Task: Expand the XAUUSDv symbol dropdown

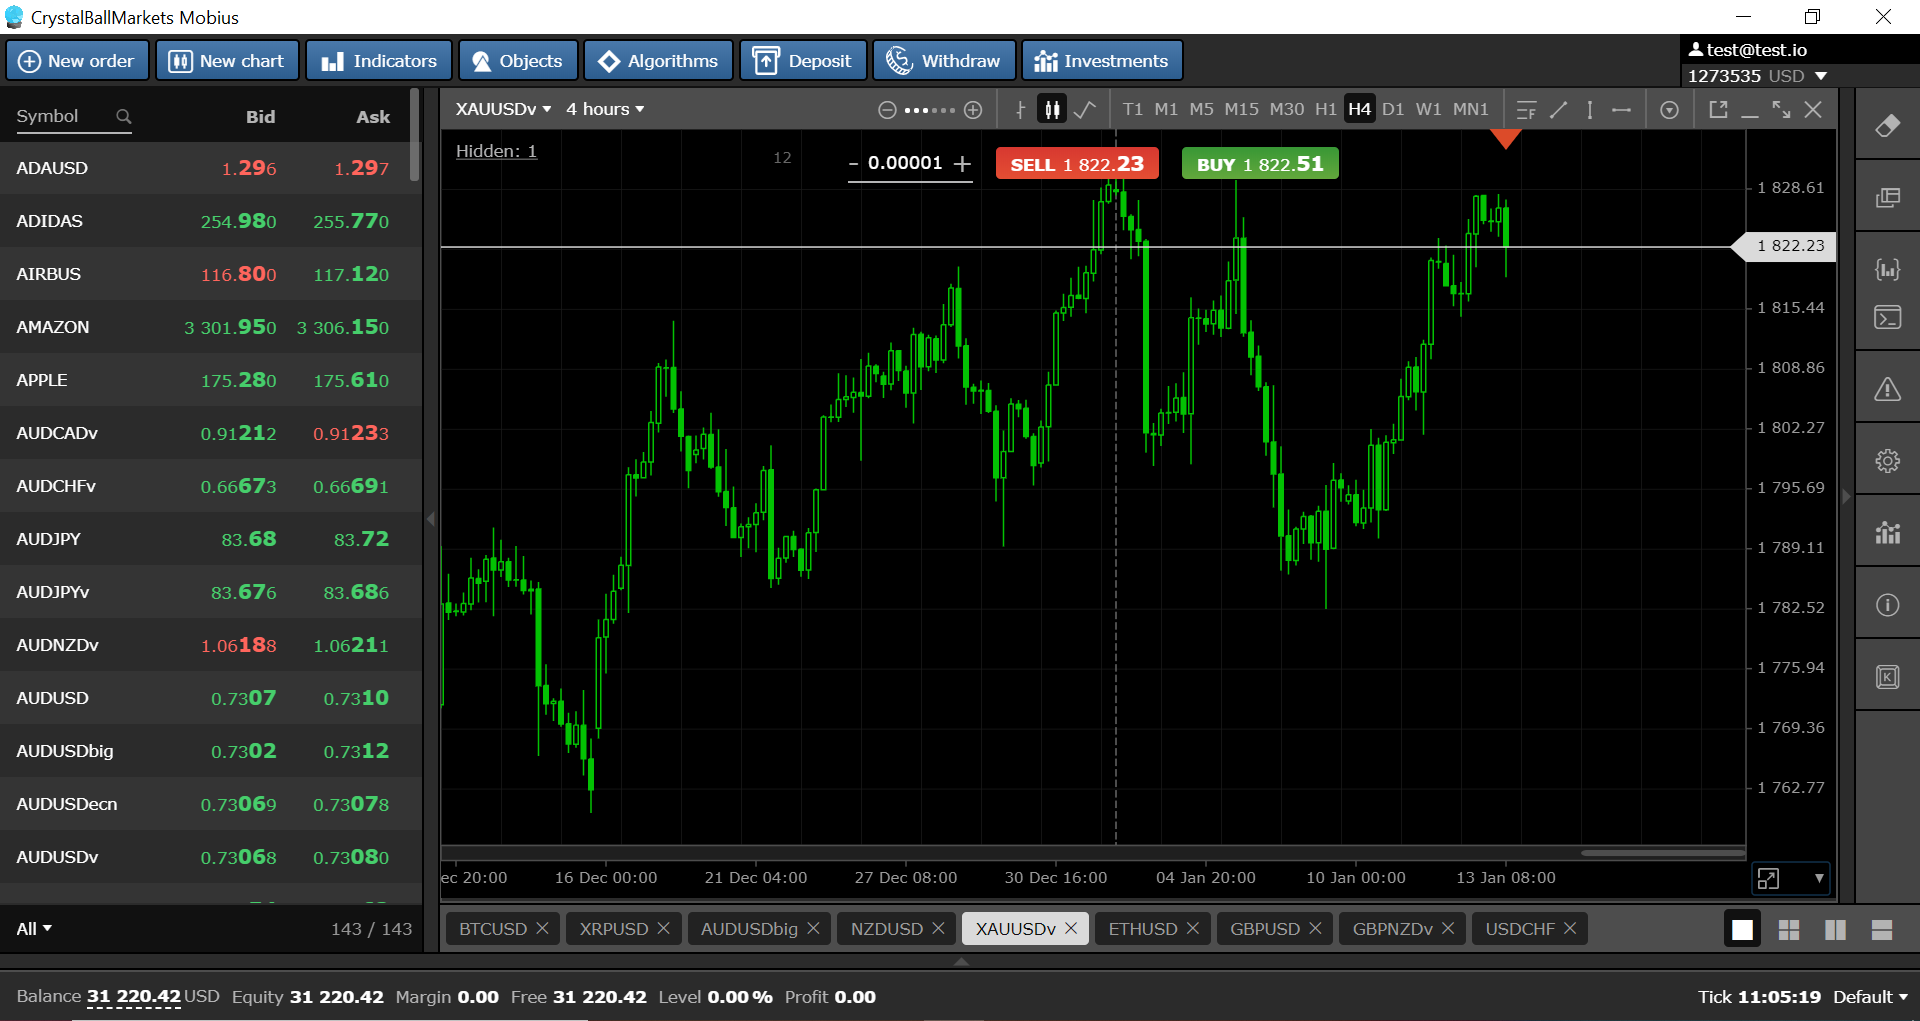Action: pos(503,109)
